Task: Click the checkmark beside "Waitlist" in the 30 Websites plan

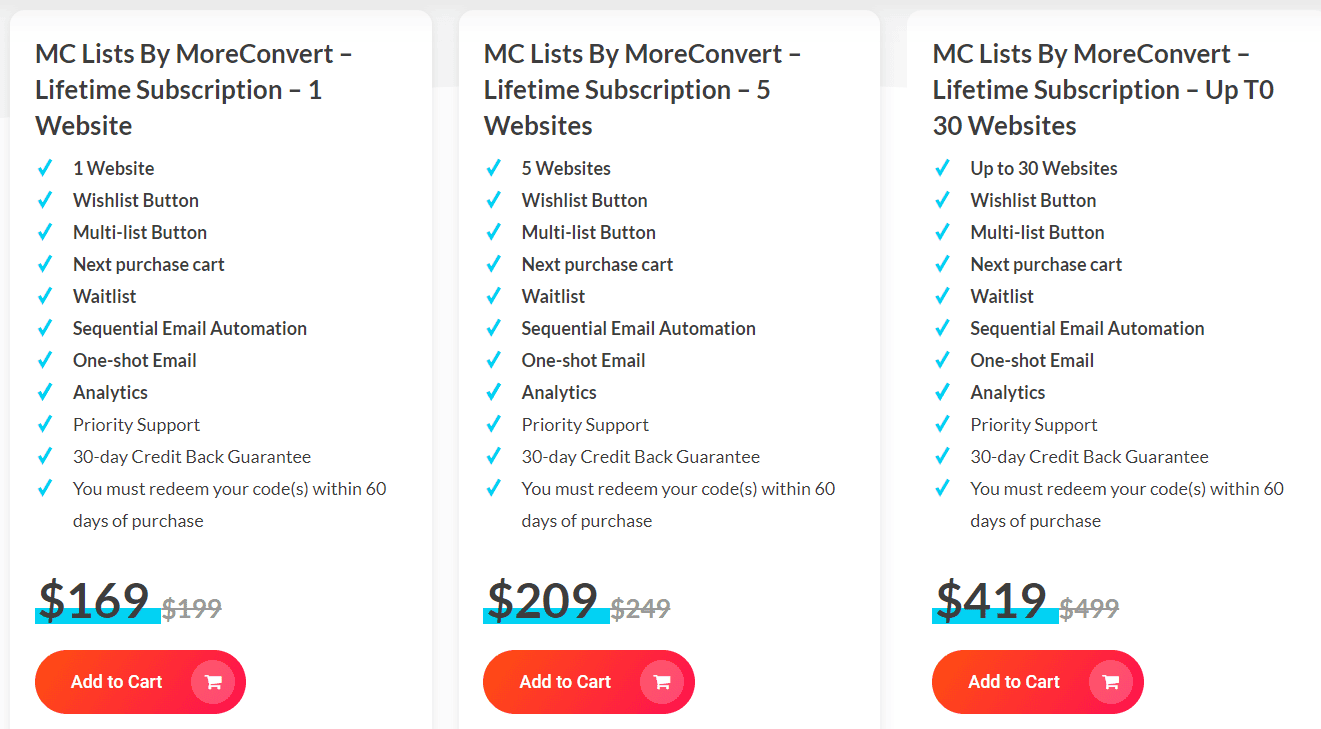Action: point(942,295)
